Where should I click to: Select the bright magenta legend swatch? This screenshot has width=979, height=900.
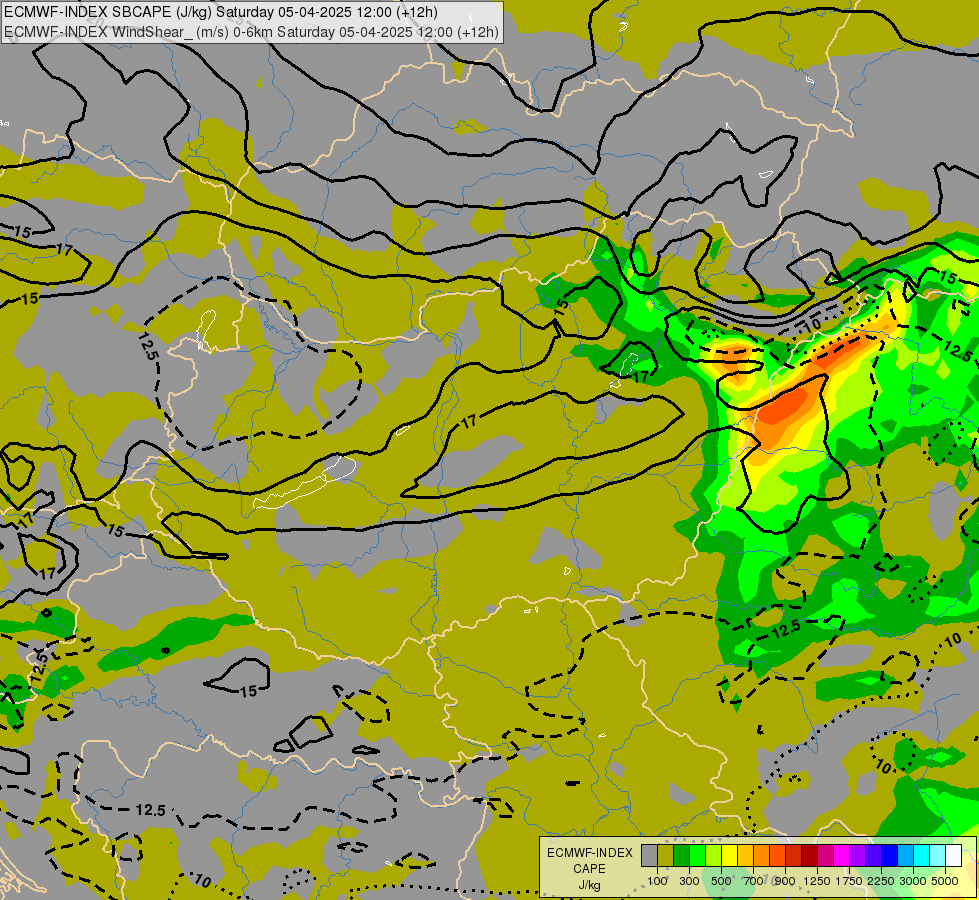(841, 855)
